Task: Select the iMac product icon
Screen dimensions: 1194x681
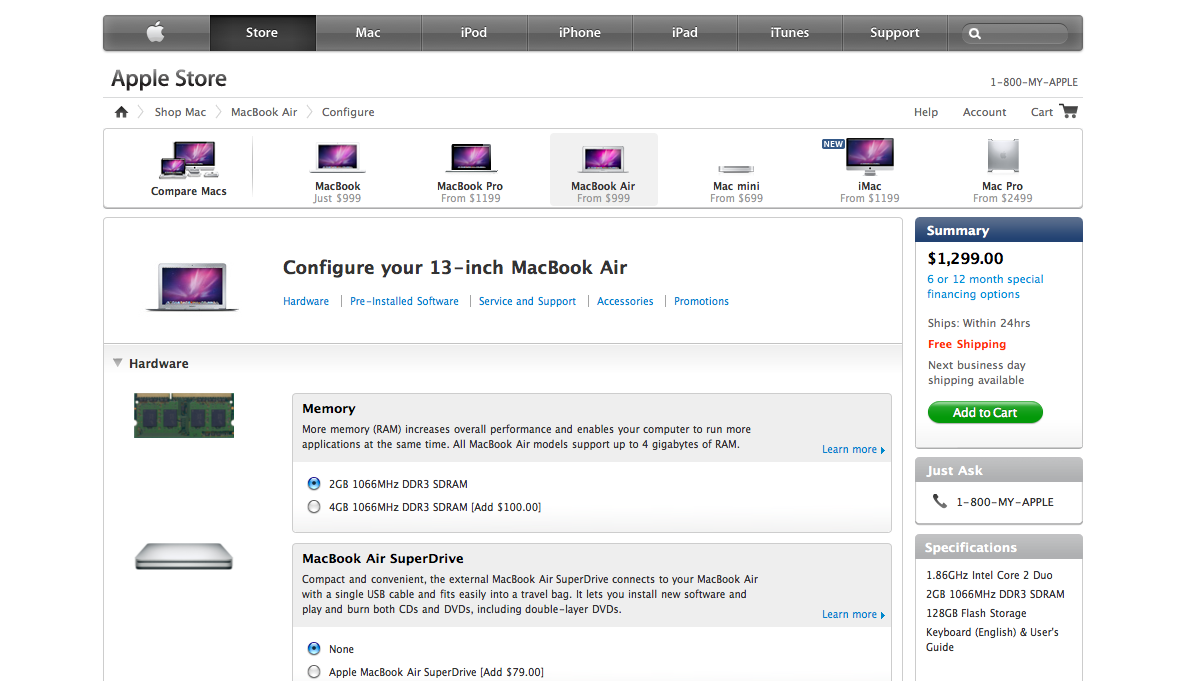Action: click(x=870, y=156)
